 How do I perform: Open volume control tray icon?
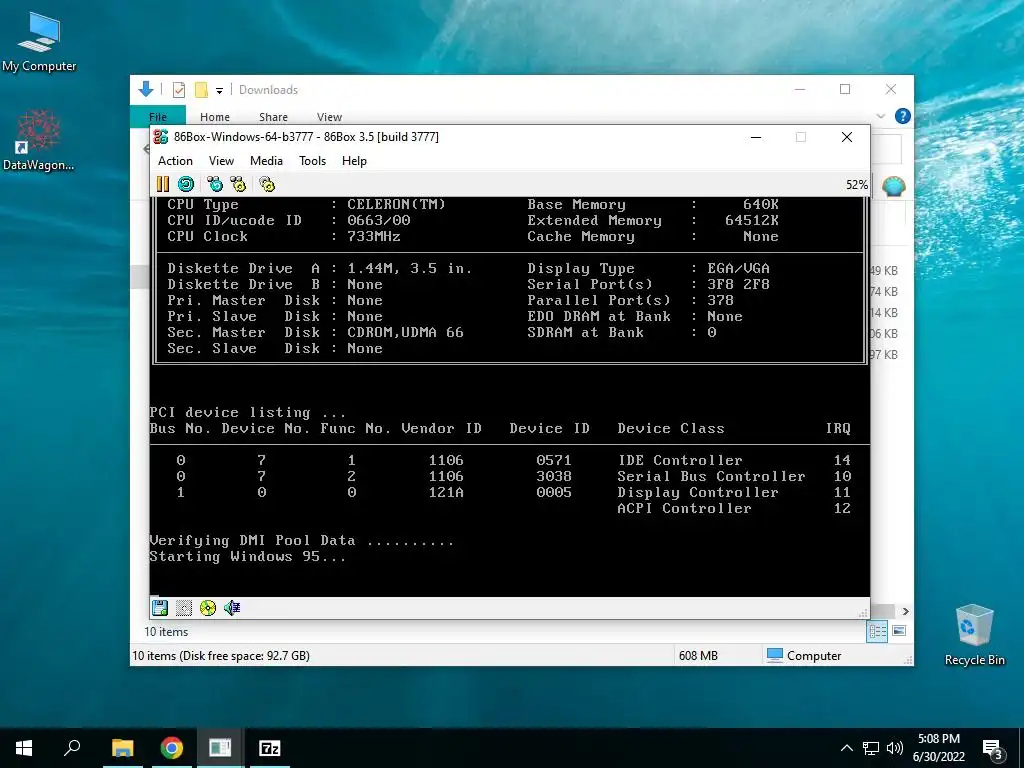point(895,748)
